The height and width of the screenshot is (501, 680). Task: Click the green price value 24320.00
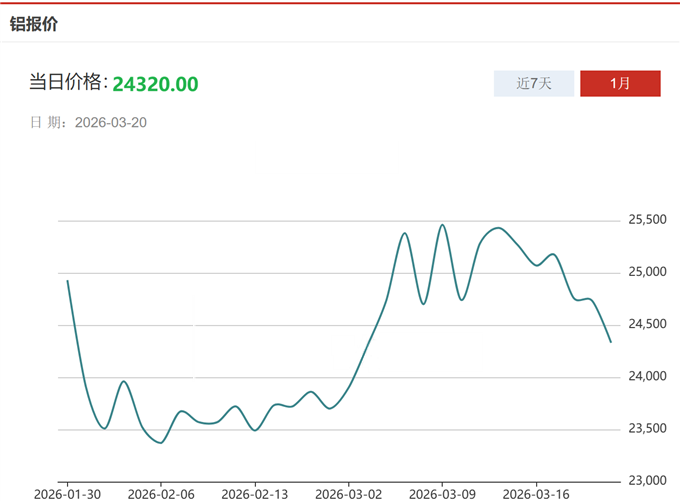point(155,84)
